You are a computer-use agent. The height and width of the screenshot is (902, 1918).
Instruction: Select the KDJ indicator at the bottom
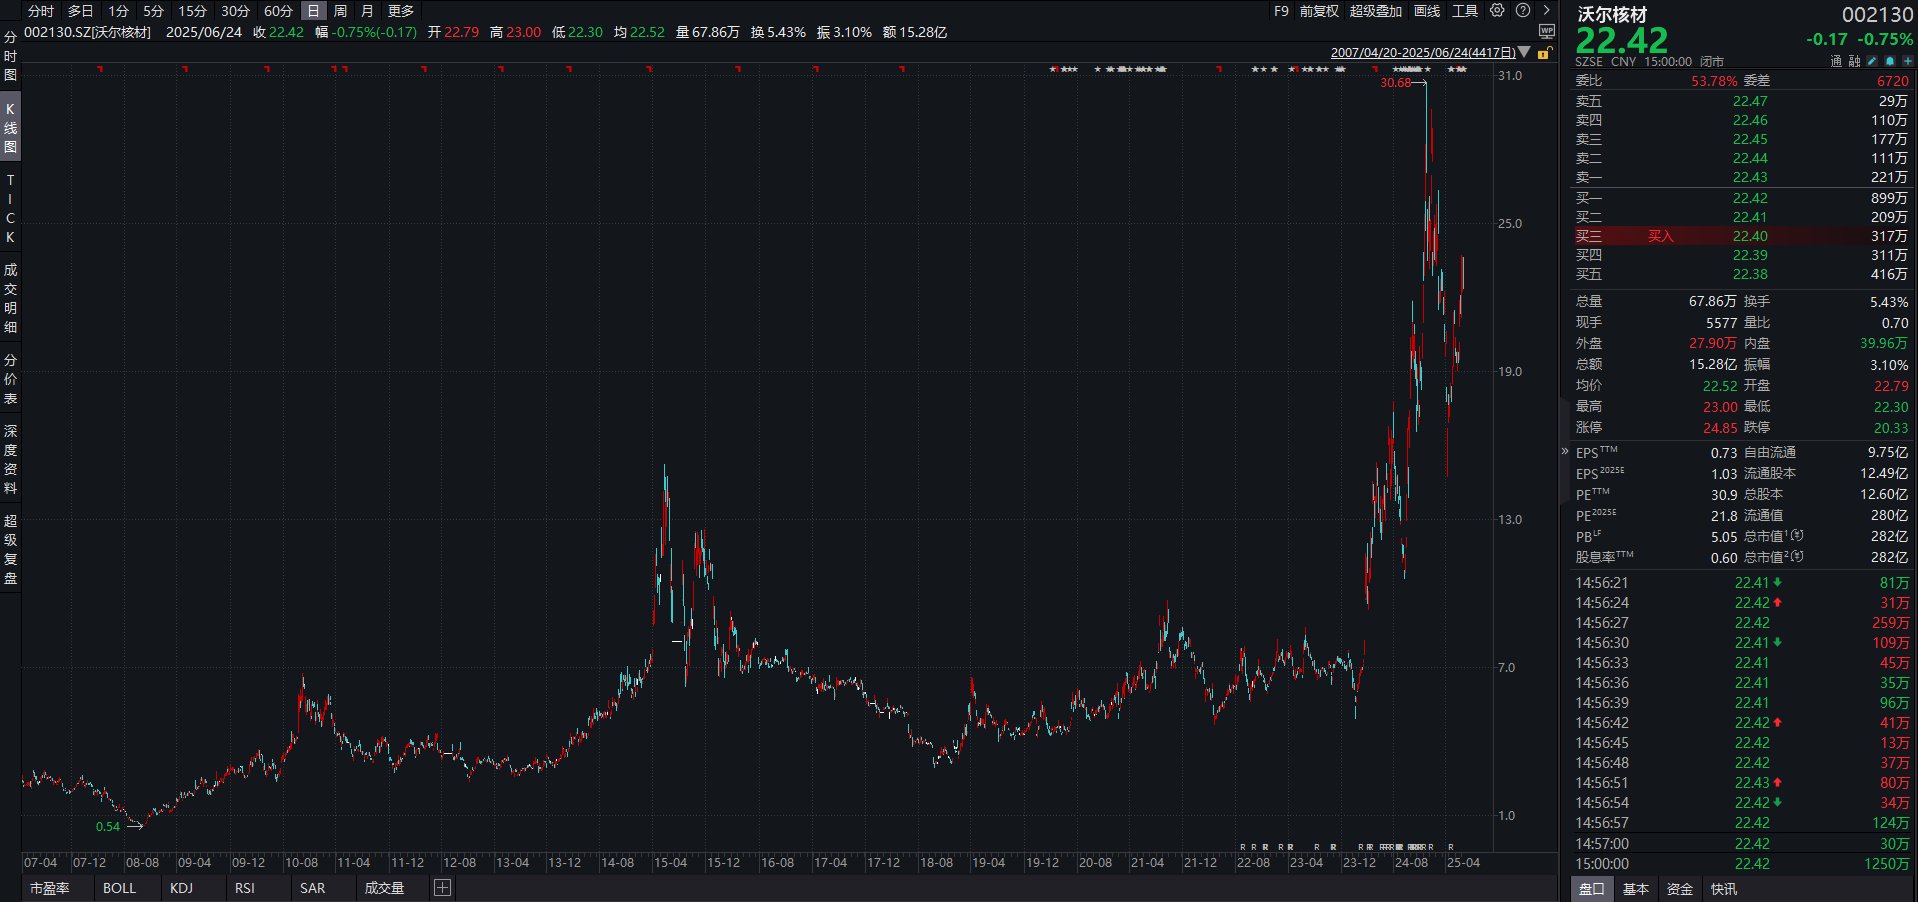click(x=181, y=888)
